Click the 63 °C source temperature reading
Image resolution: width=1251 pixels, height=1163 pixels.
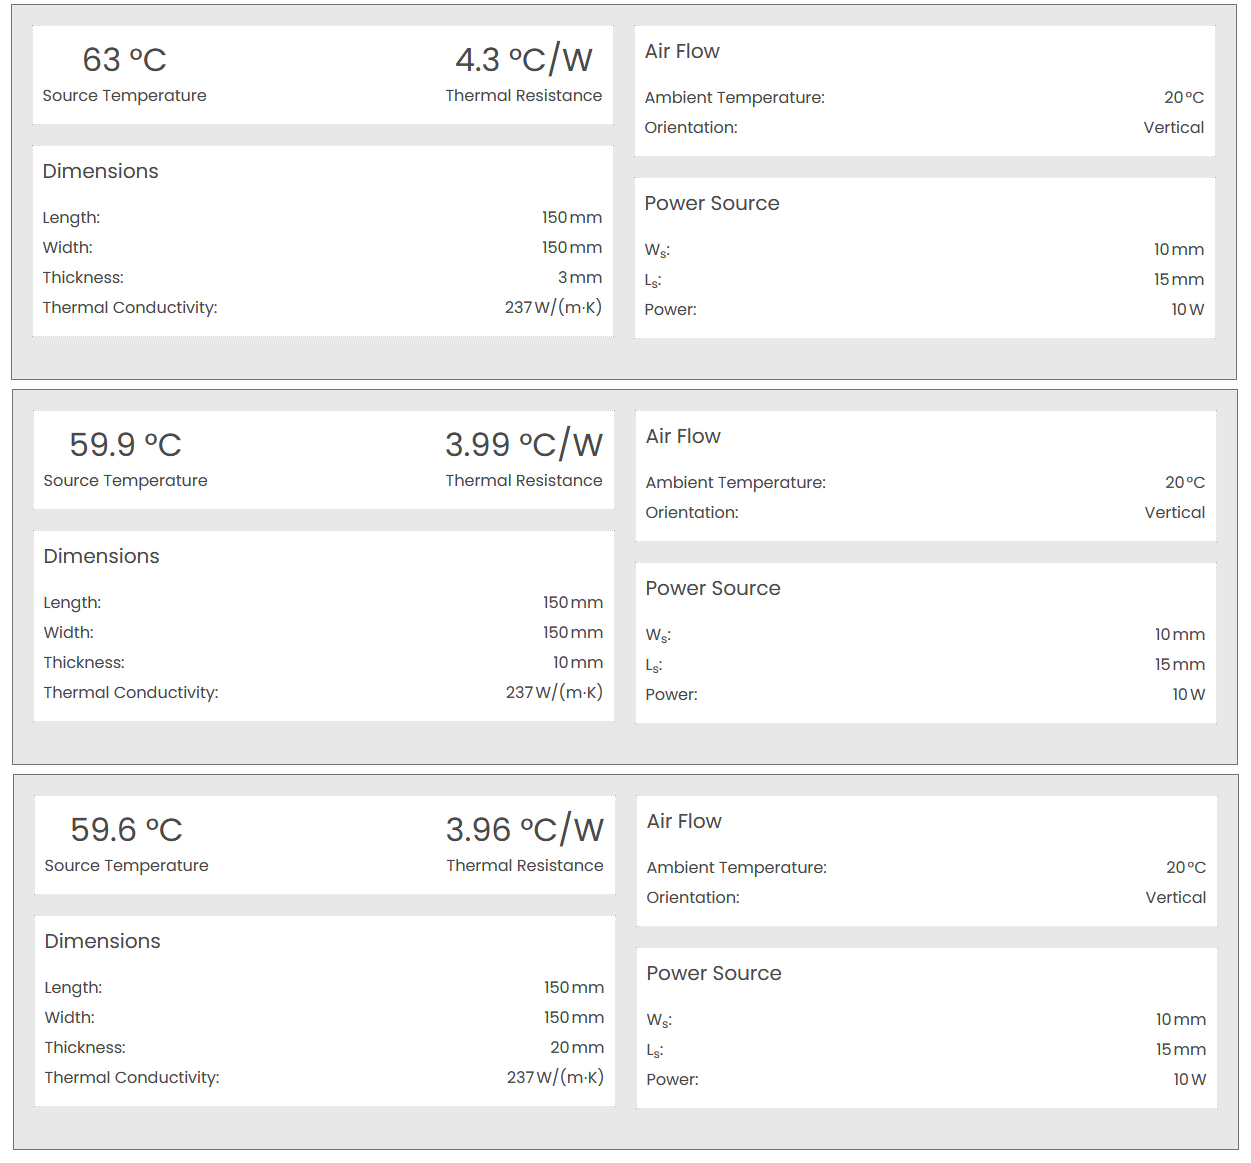pyautogui.click(x=124, y=60)
